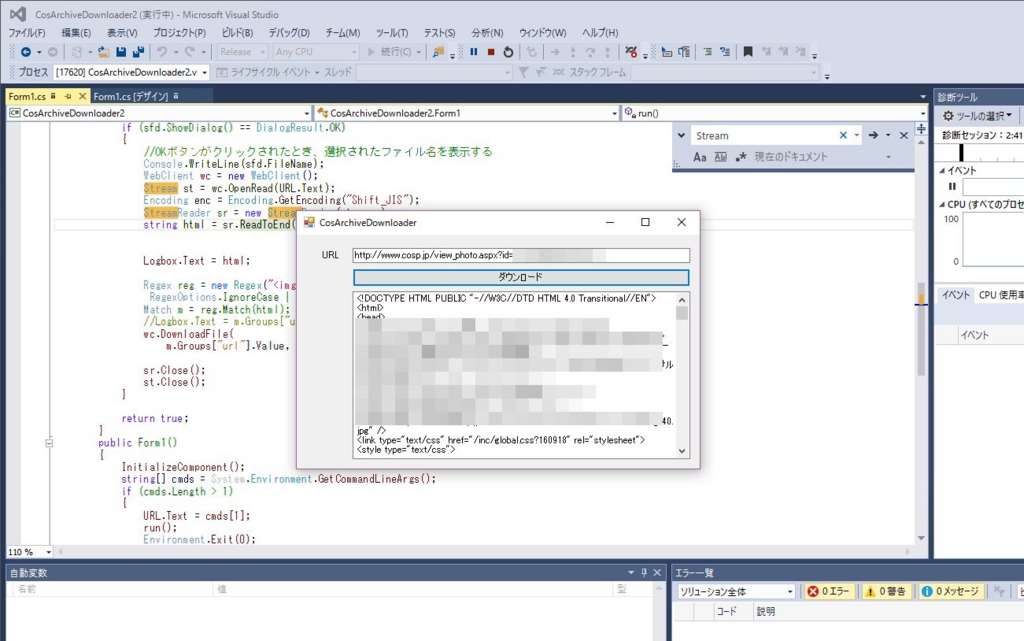Open the CosArchiveDownloader2 project scope dropdown
This screenshot has width=1024, height=641.
pos(159,113)
